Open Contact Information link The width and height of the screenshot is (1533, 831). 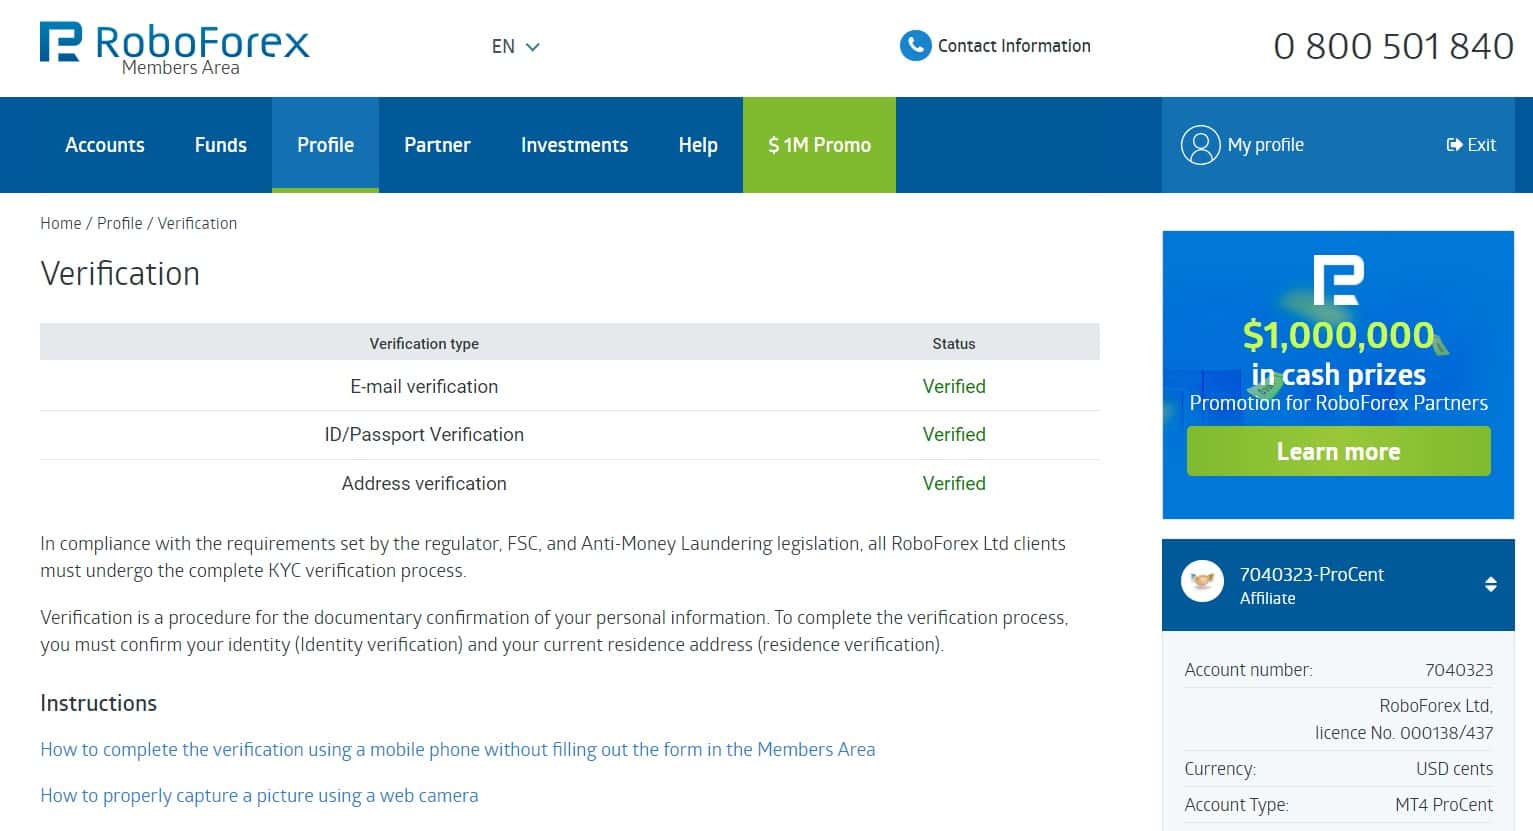point(1014,46)
